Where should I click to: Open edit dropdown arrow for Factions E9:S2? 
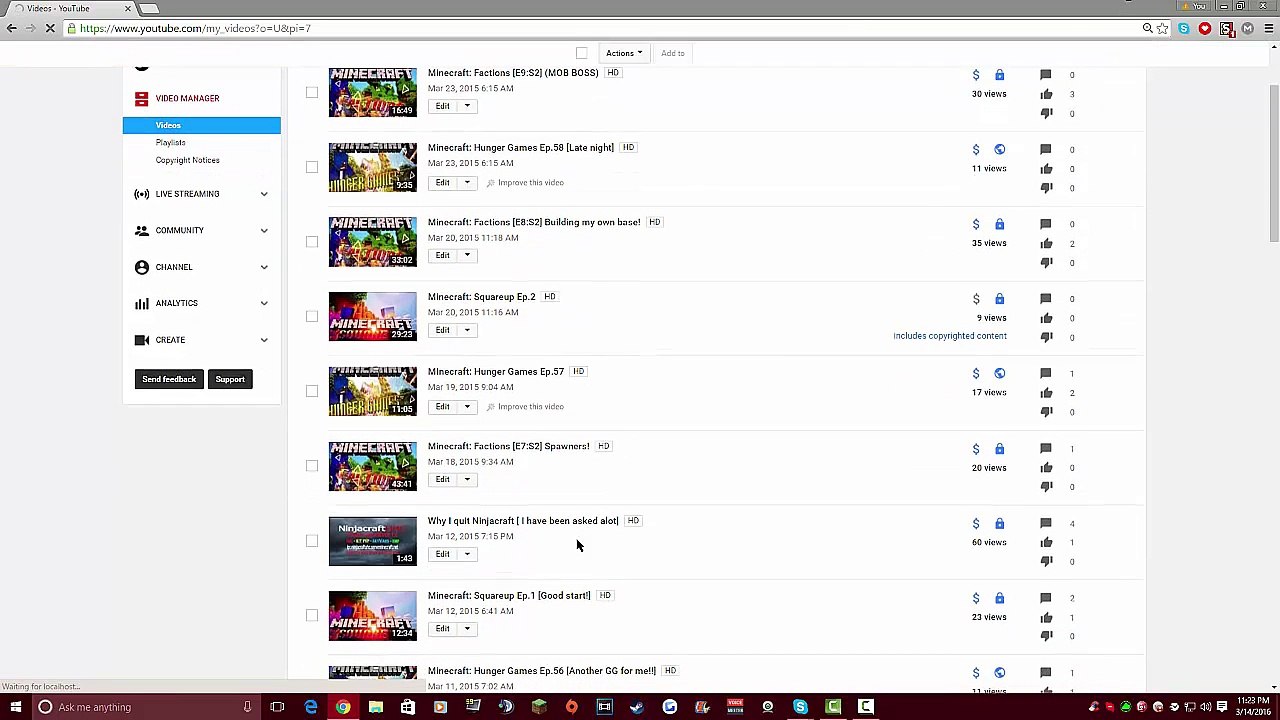click(x=467, y=106)
